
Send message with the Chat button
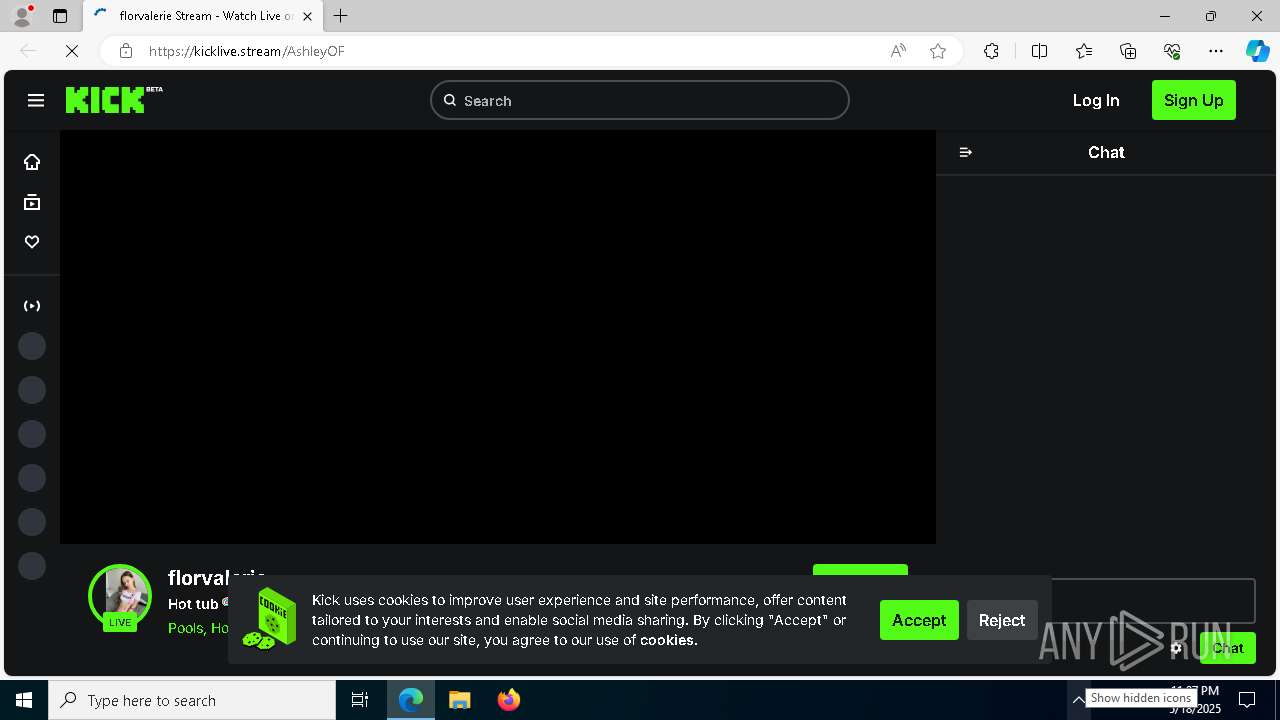[1228, 648]
